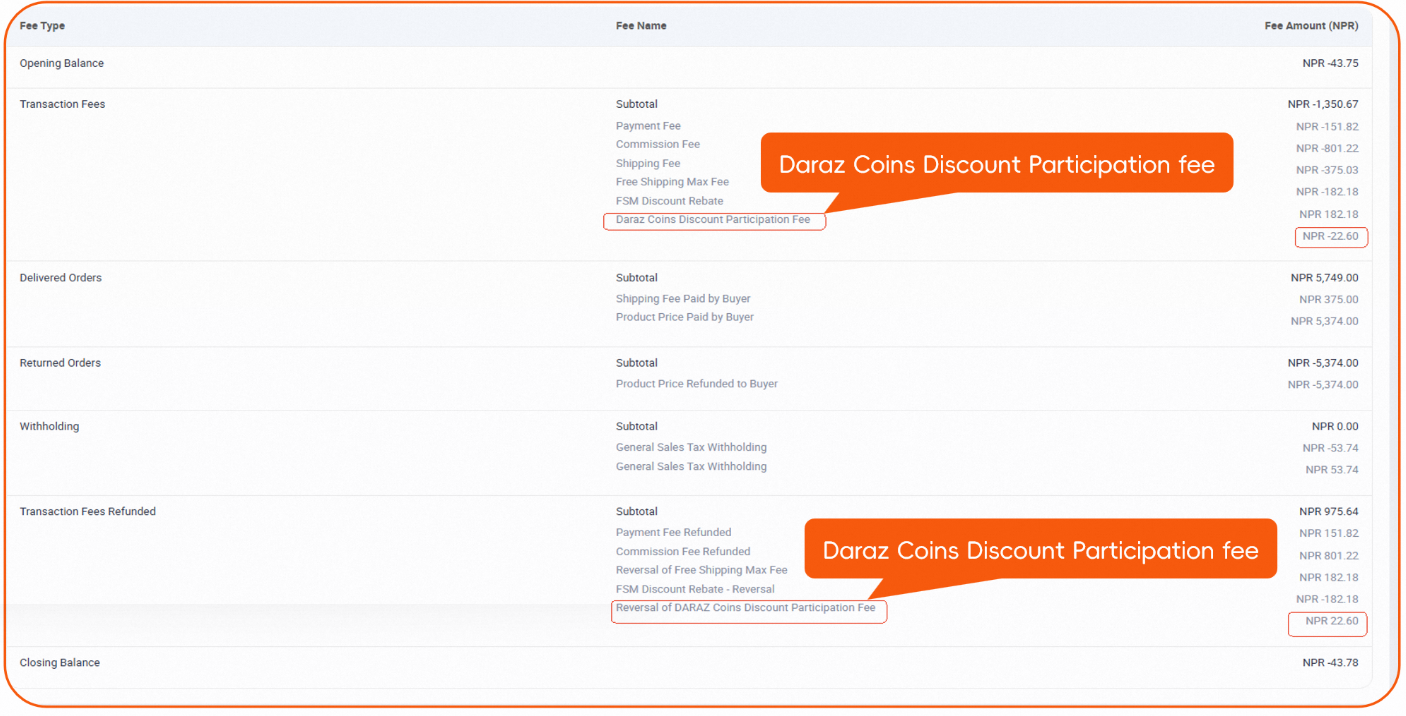Click the Fee Type column header
The width and height of the screenshot is (1406, 716).
point(42,26)
